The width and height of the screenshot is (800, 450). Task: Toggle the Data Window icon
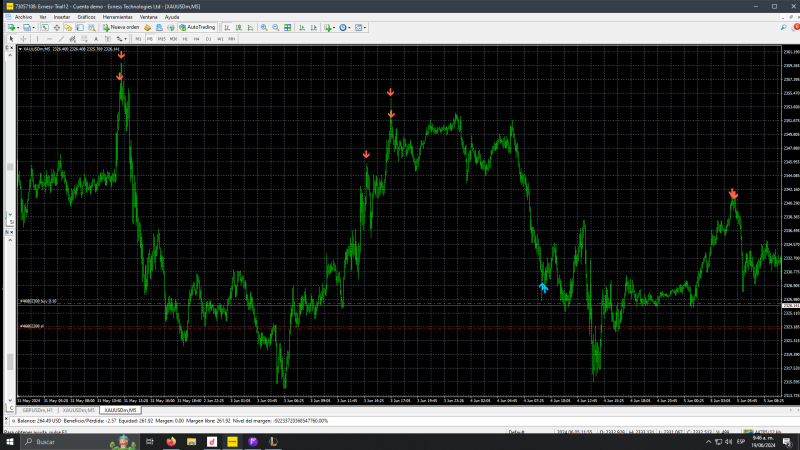(57, 28)
